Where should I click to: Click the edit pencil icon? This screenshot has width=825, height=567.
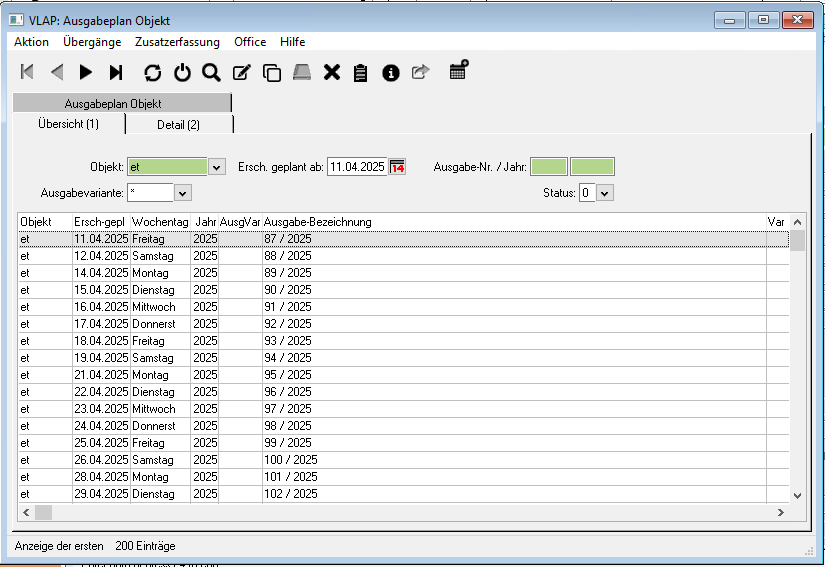pos(241,72)
